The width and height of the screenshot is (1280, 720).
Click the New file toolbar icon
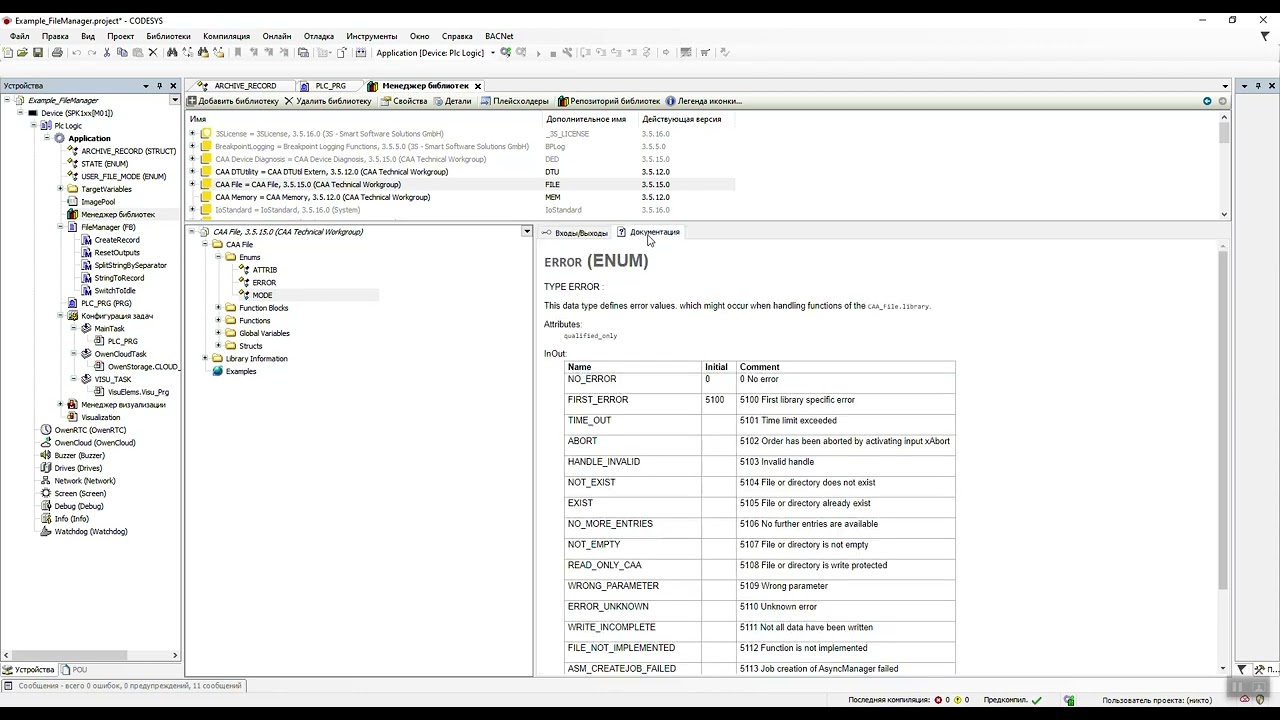(x=8, y=53)
